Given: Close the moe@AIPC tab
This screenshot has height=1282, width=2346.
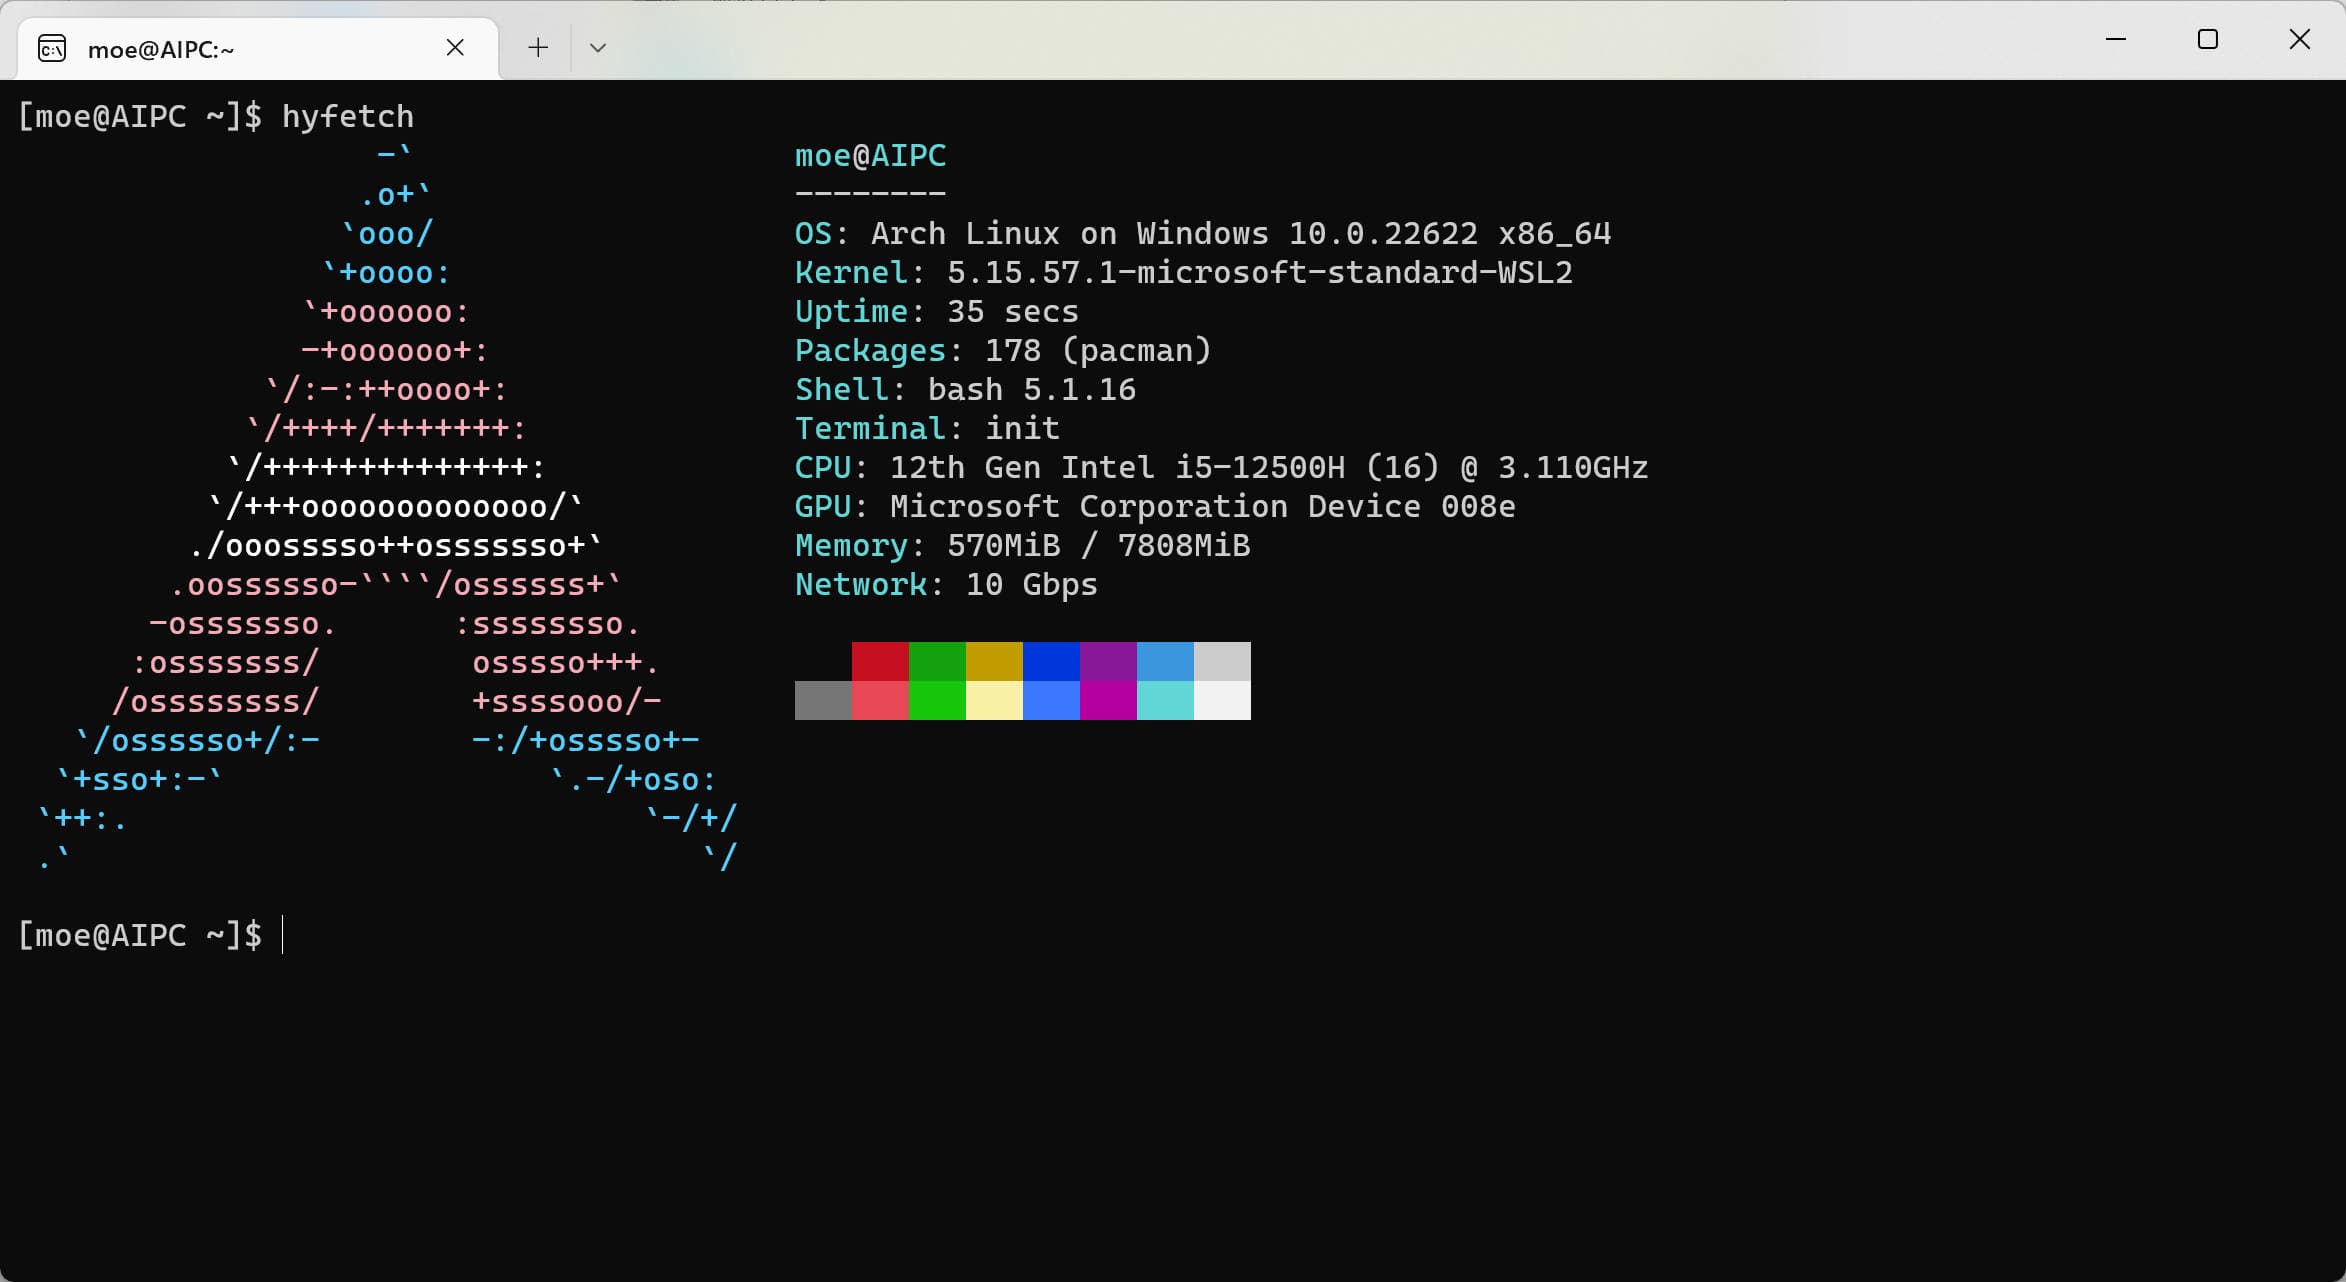Looking at the screenshot, I should point(455,47).
